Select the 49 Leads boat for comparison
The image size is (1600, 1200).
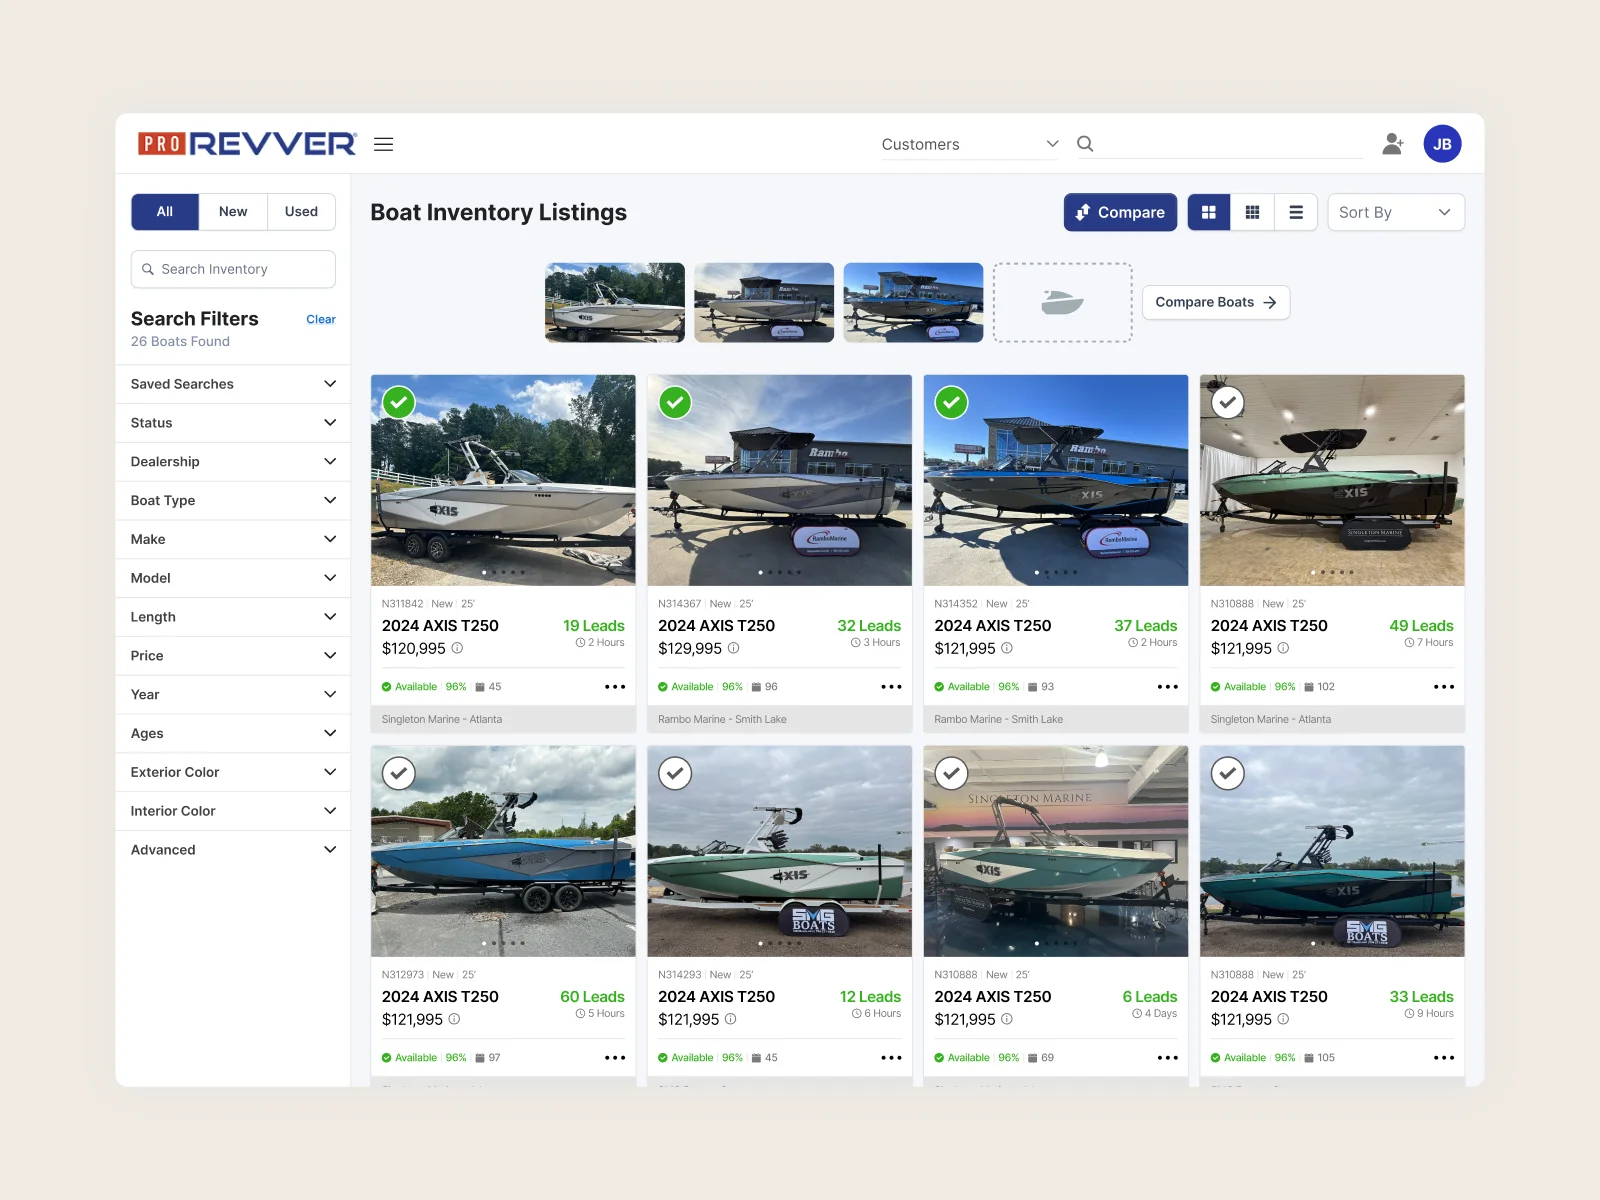point(1228,403)
